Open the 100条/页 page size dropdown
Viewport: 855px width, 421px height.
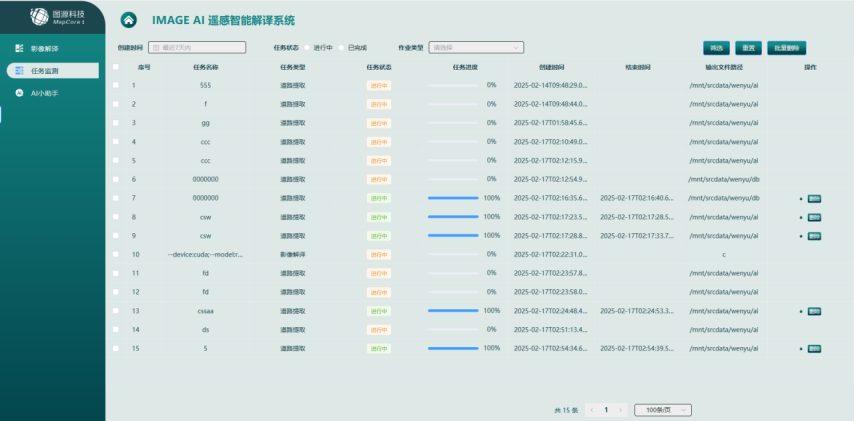click(x=664, y=409)
